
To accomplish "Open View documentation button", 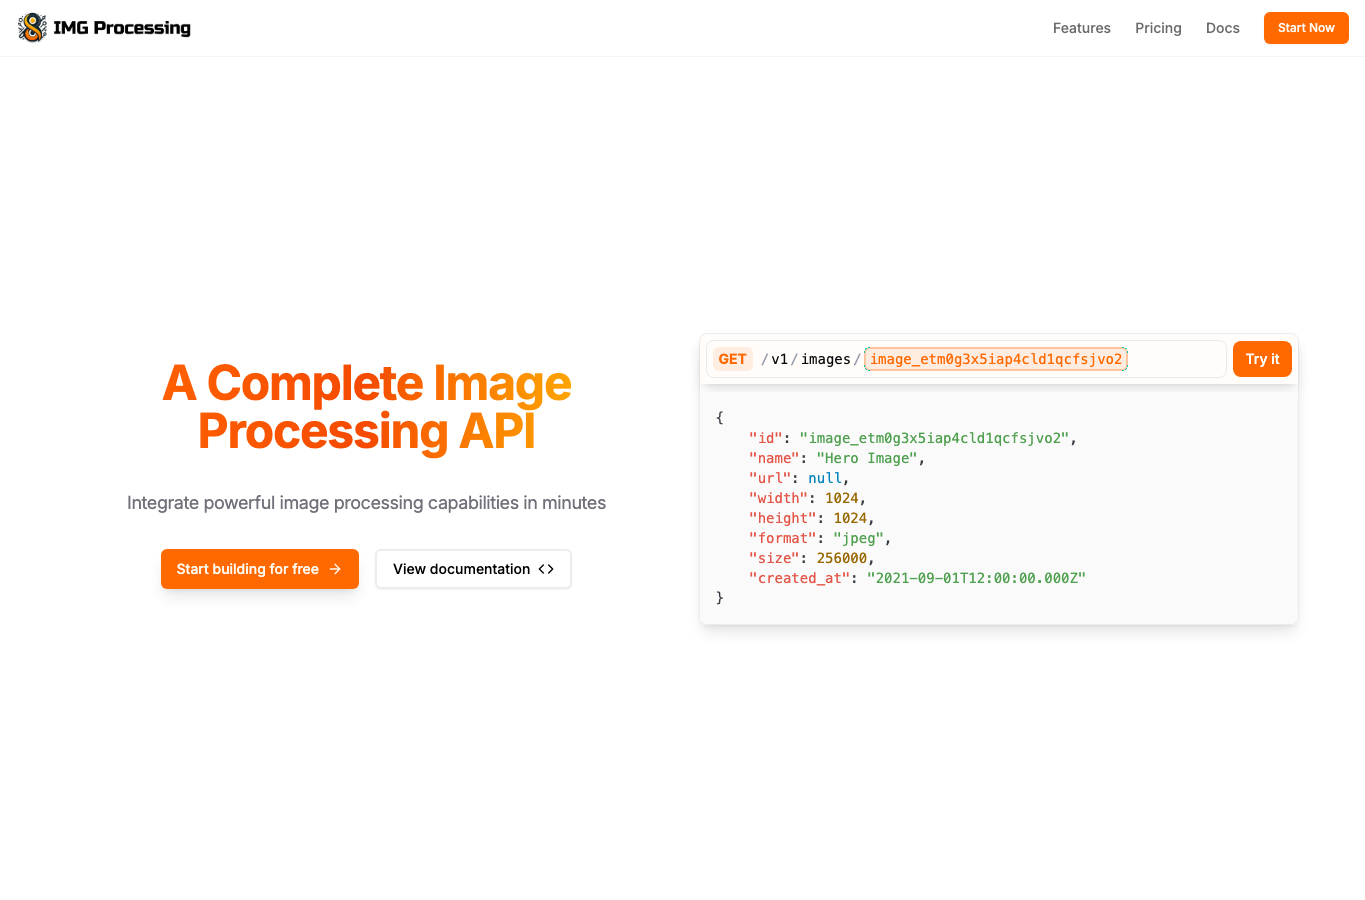I will (x=473, y=569).
